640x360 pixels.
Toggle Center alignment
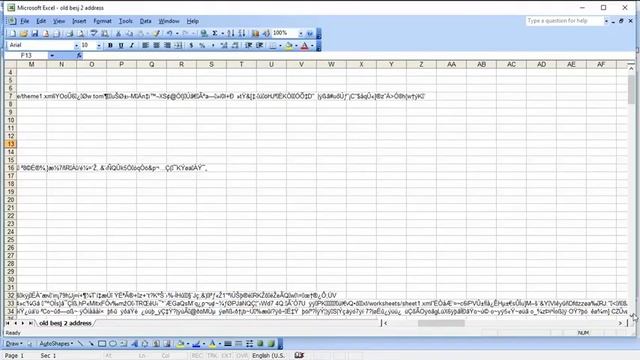coord(156,46)
